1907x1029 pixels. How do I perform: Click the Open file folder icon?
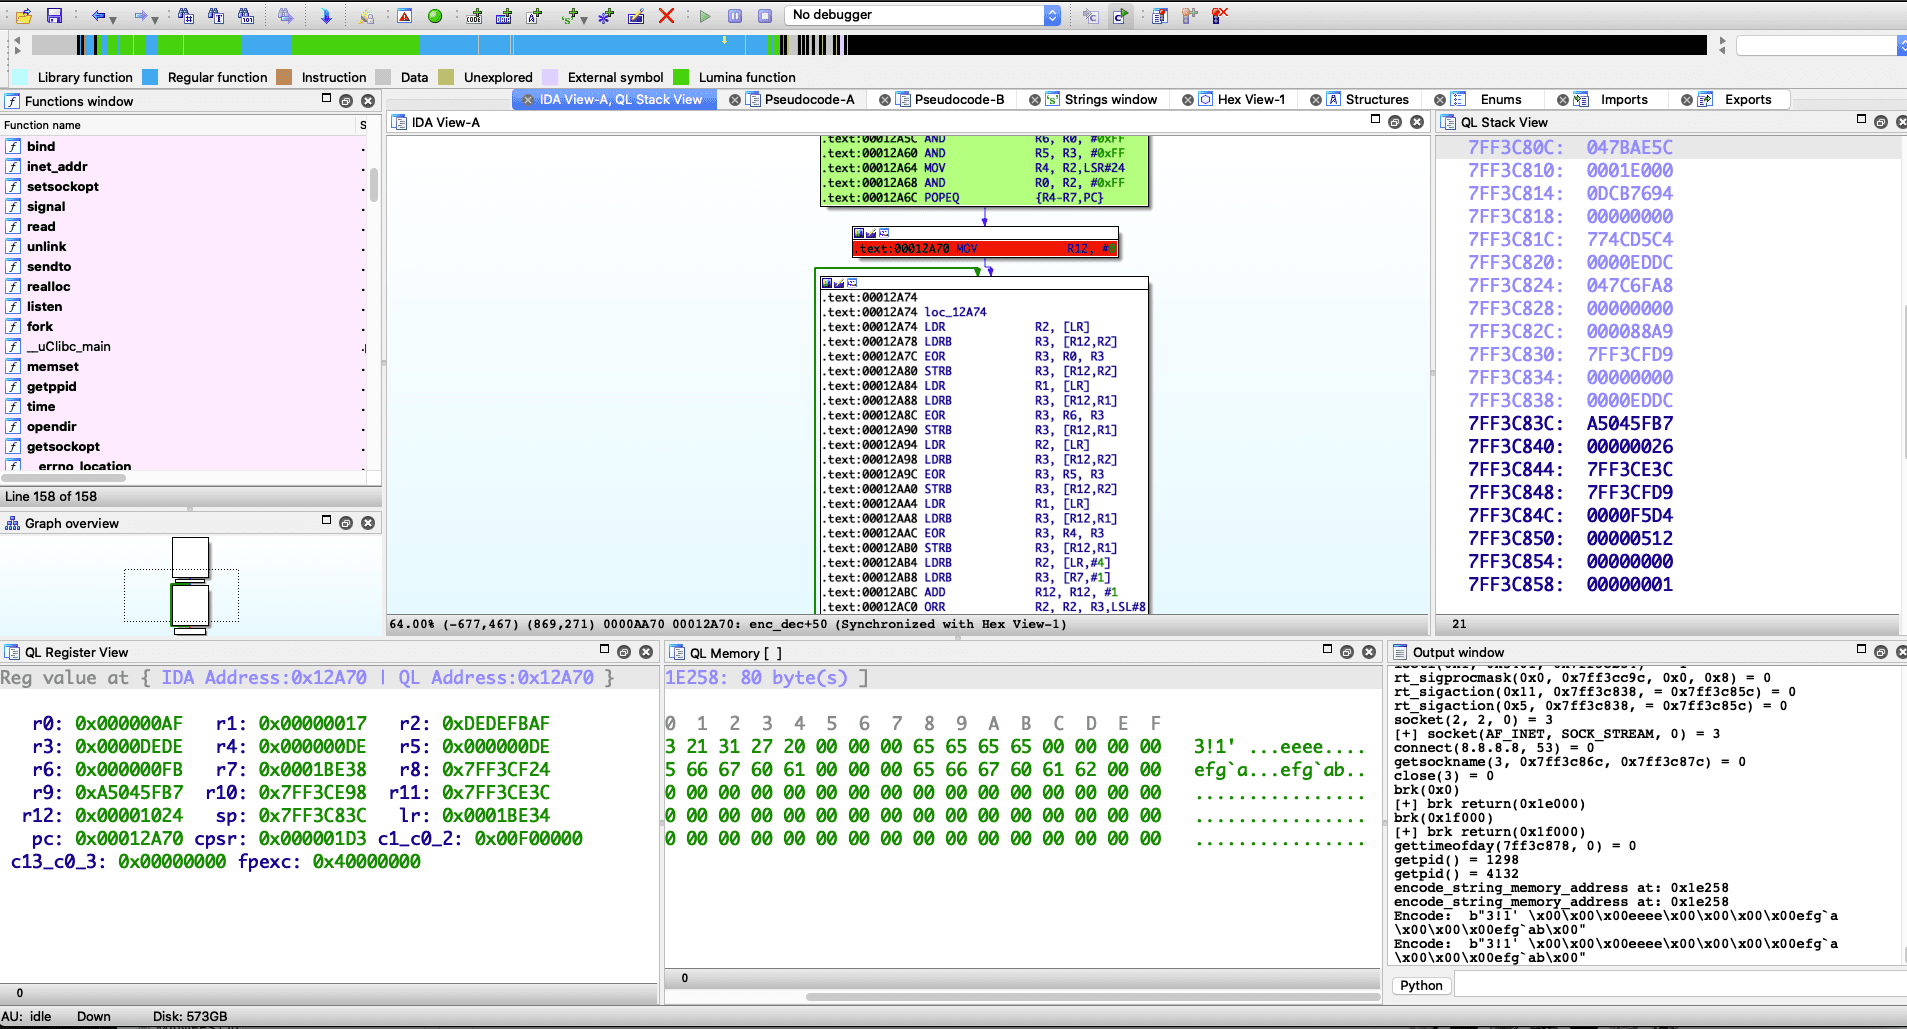pyautogui.click(x=24, y=15)
